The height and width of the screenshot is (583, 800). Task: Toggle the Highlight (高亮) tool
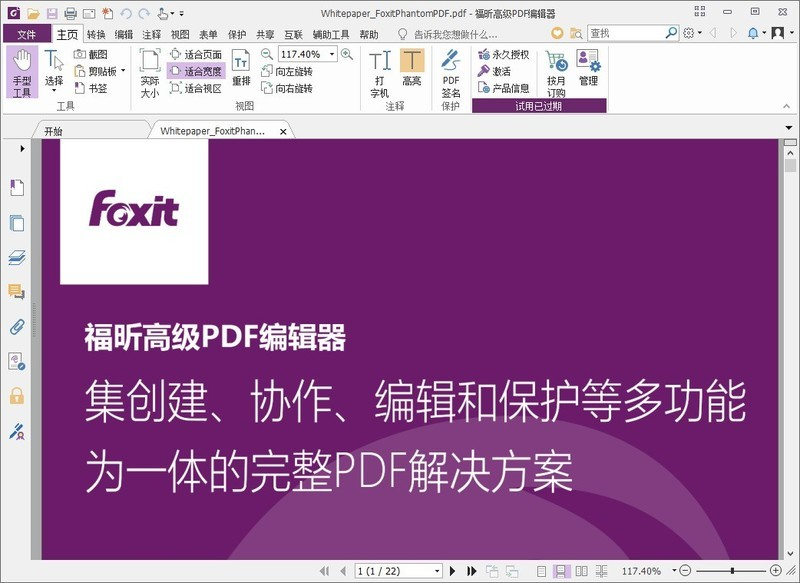[x=412, y=67]
